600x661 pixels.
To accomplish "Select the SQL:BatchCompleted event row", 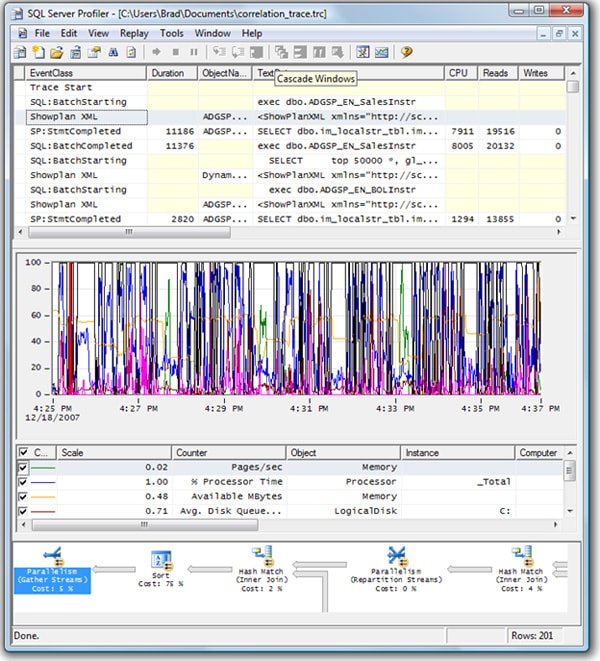I will point(291,146).
